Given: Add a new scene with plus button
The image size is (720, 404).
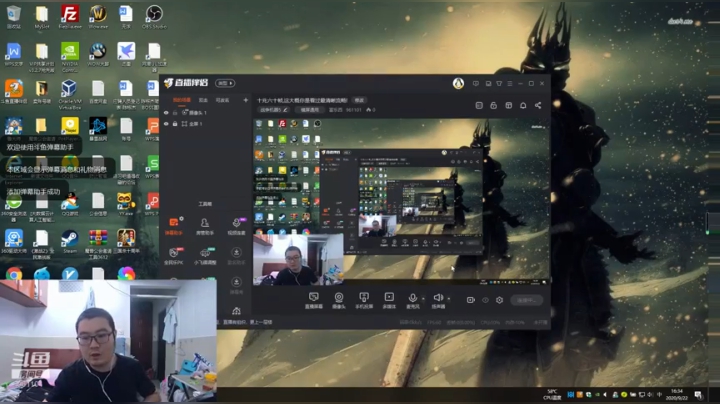Looking at the screenshot, I should click(x=246, y=100).
